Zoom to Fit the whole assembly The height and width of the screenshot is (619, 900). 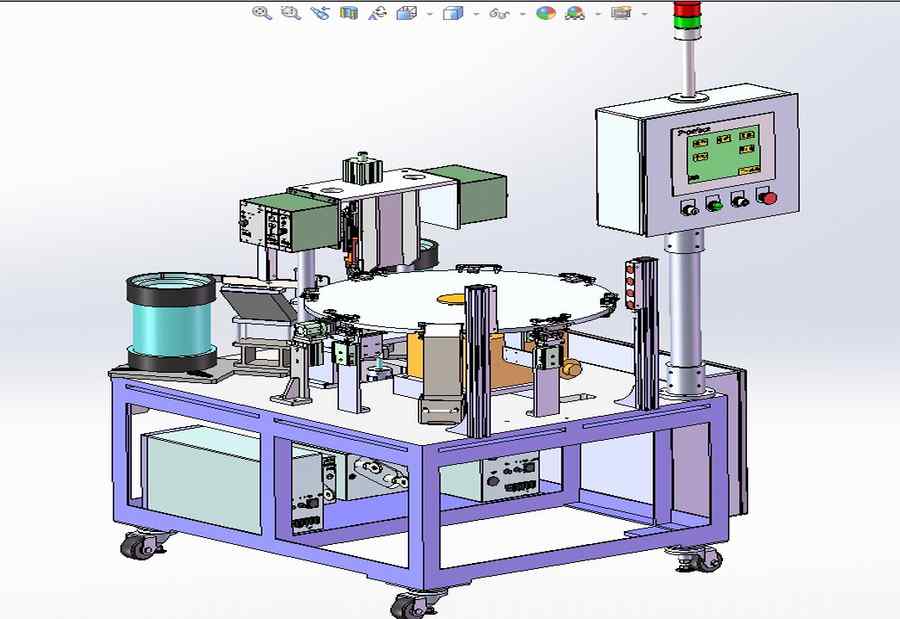point(262,13)
